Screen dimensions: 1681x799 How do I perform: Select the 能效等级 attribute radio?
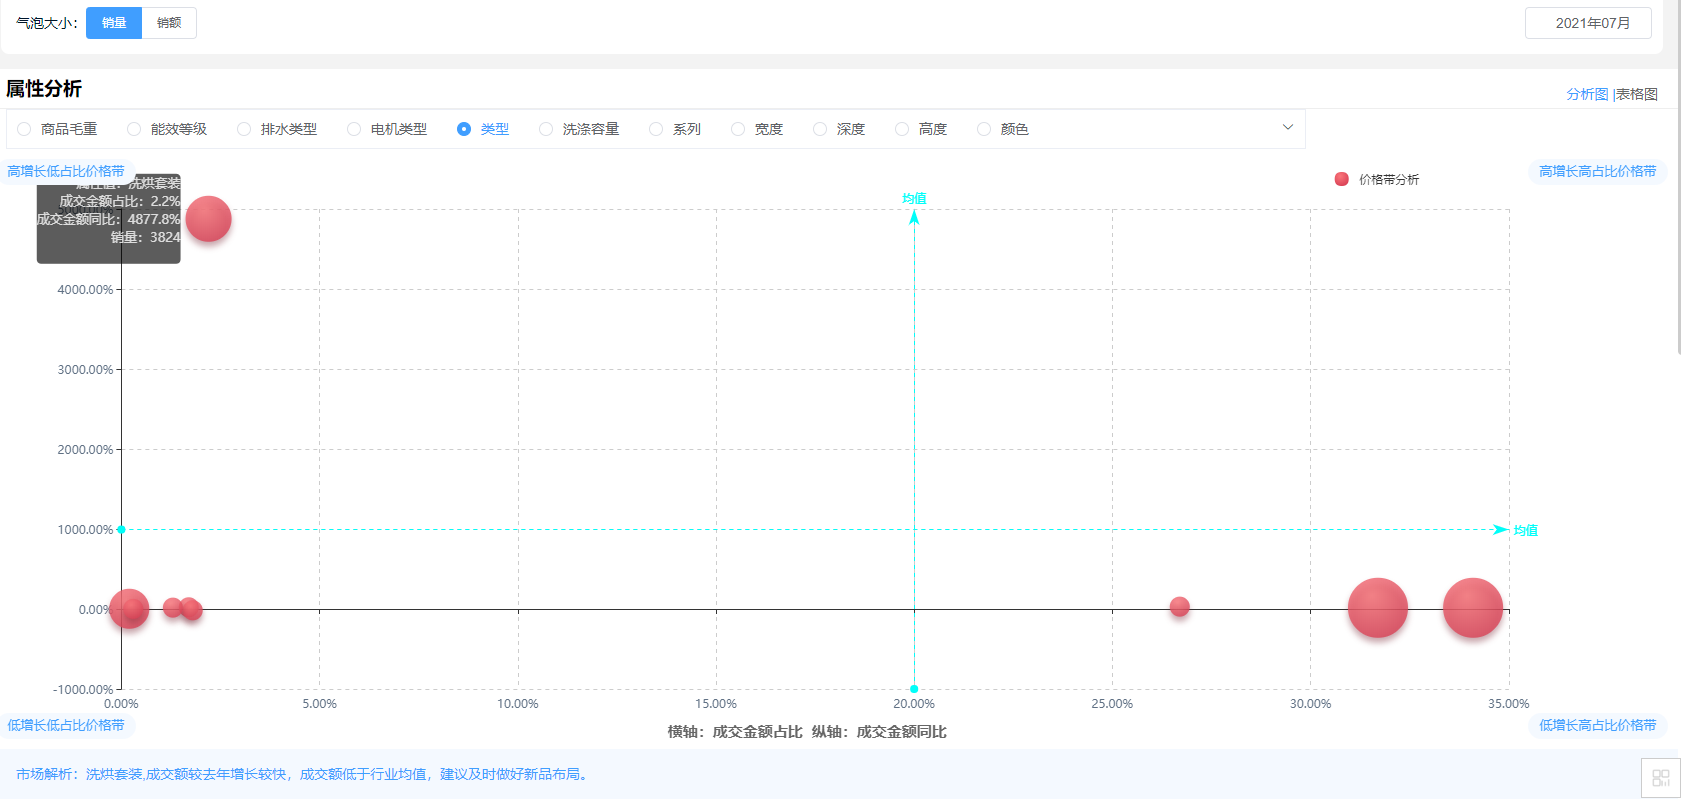(x=134, y=129)
